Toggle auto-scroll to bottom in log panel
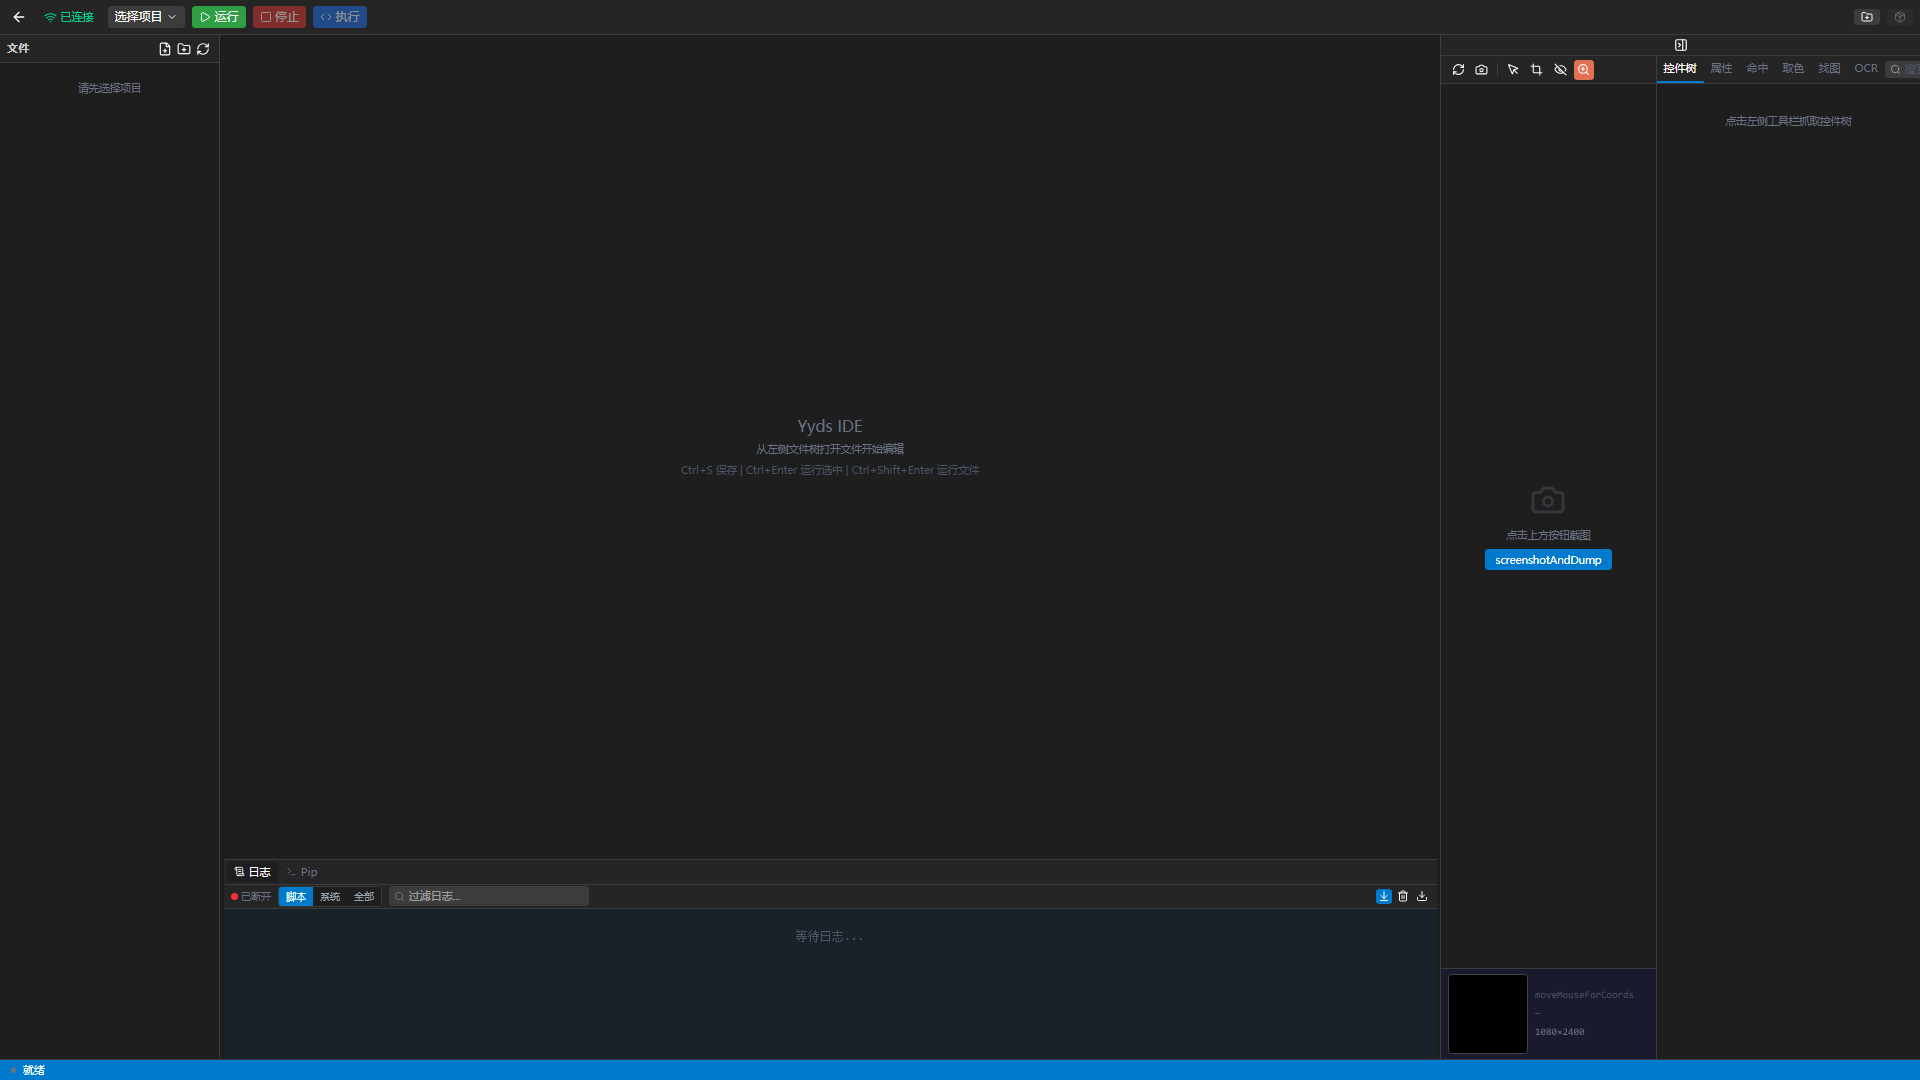 (x=1384, y=897)
